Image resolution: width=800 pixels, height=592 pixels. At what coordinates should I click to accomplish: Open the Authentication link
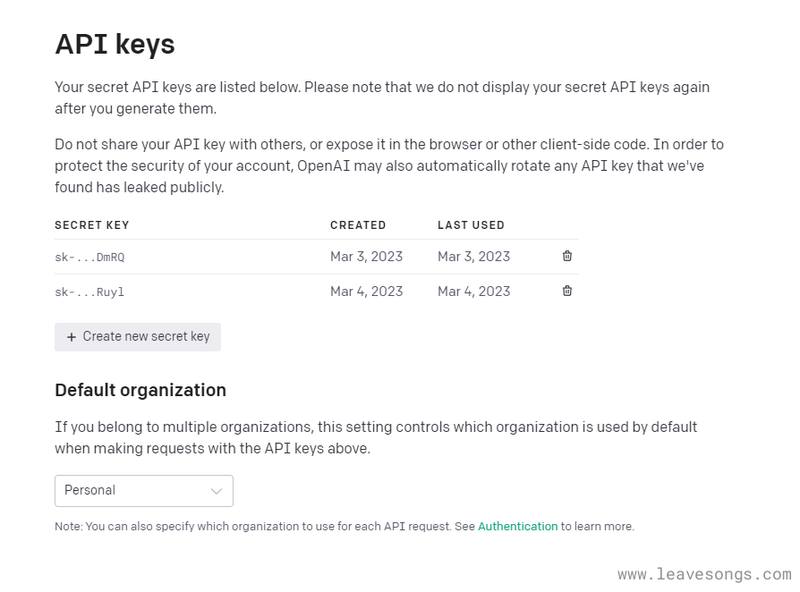[x=517, y=526]
